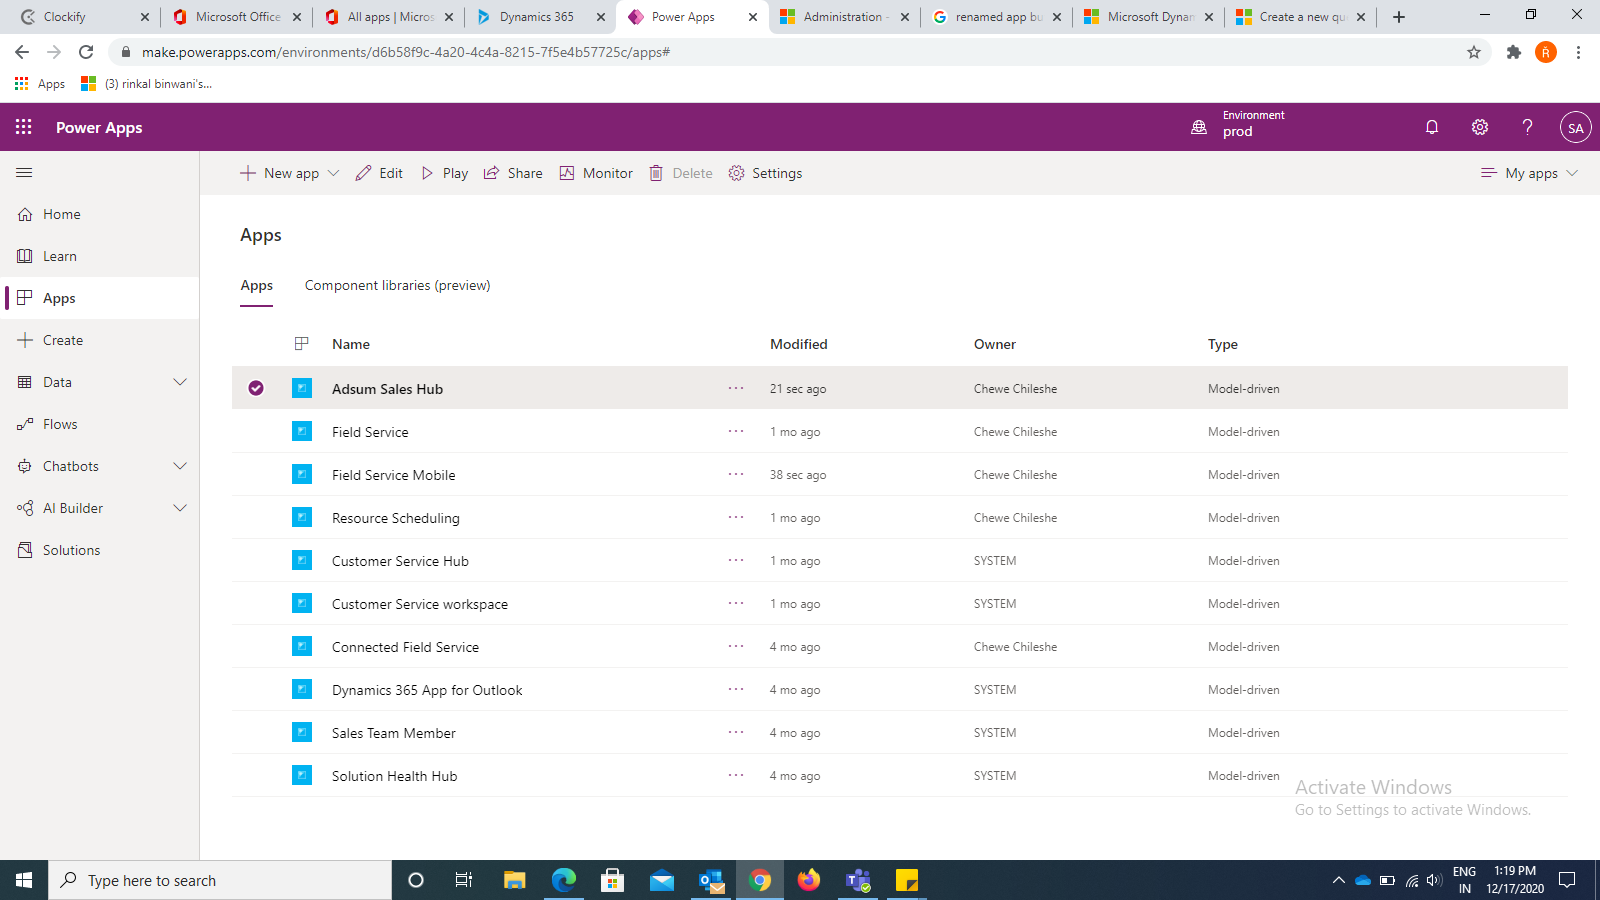Open Settings in the command bar

(766, 173)
